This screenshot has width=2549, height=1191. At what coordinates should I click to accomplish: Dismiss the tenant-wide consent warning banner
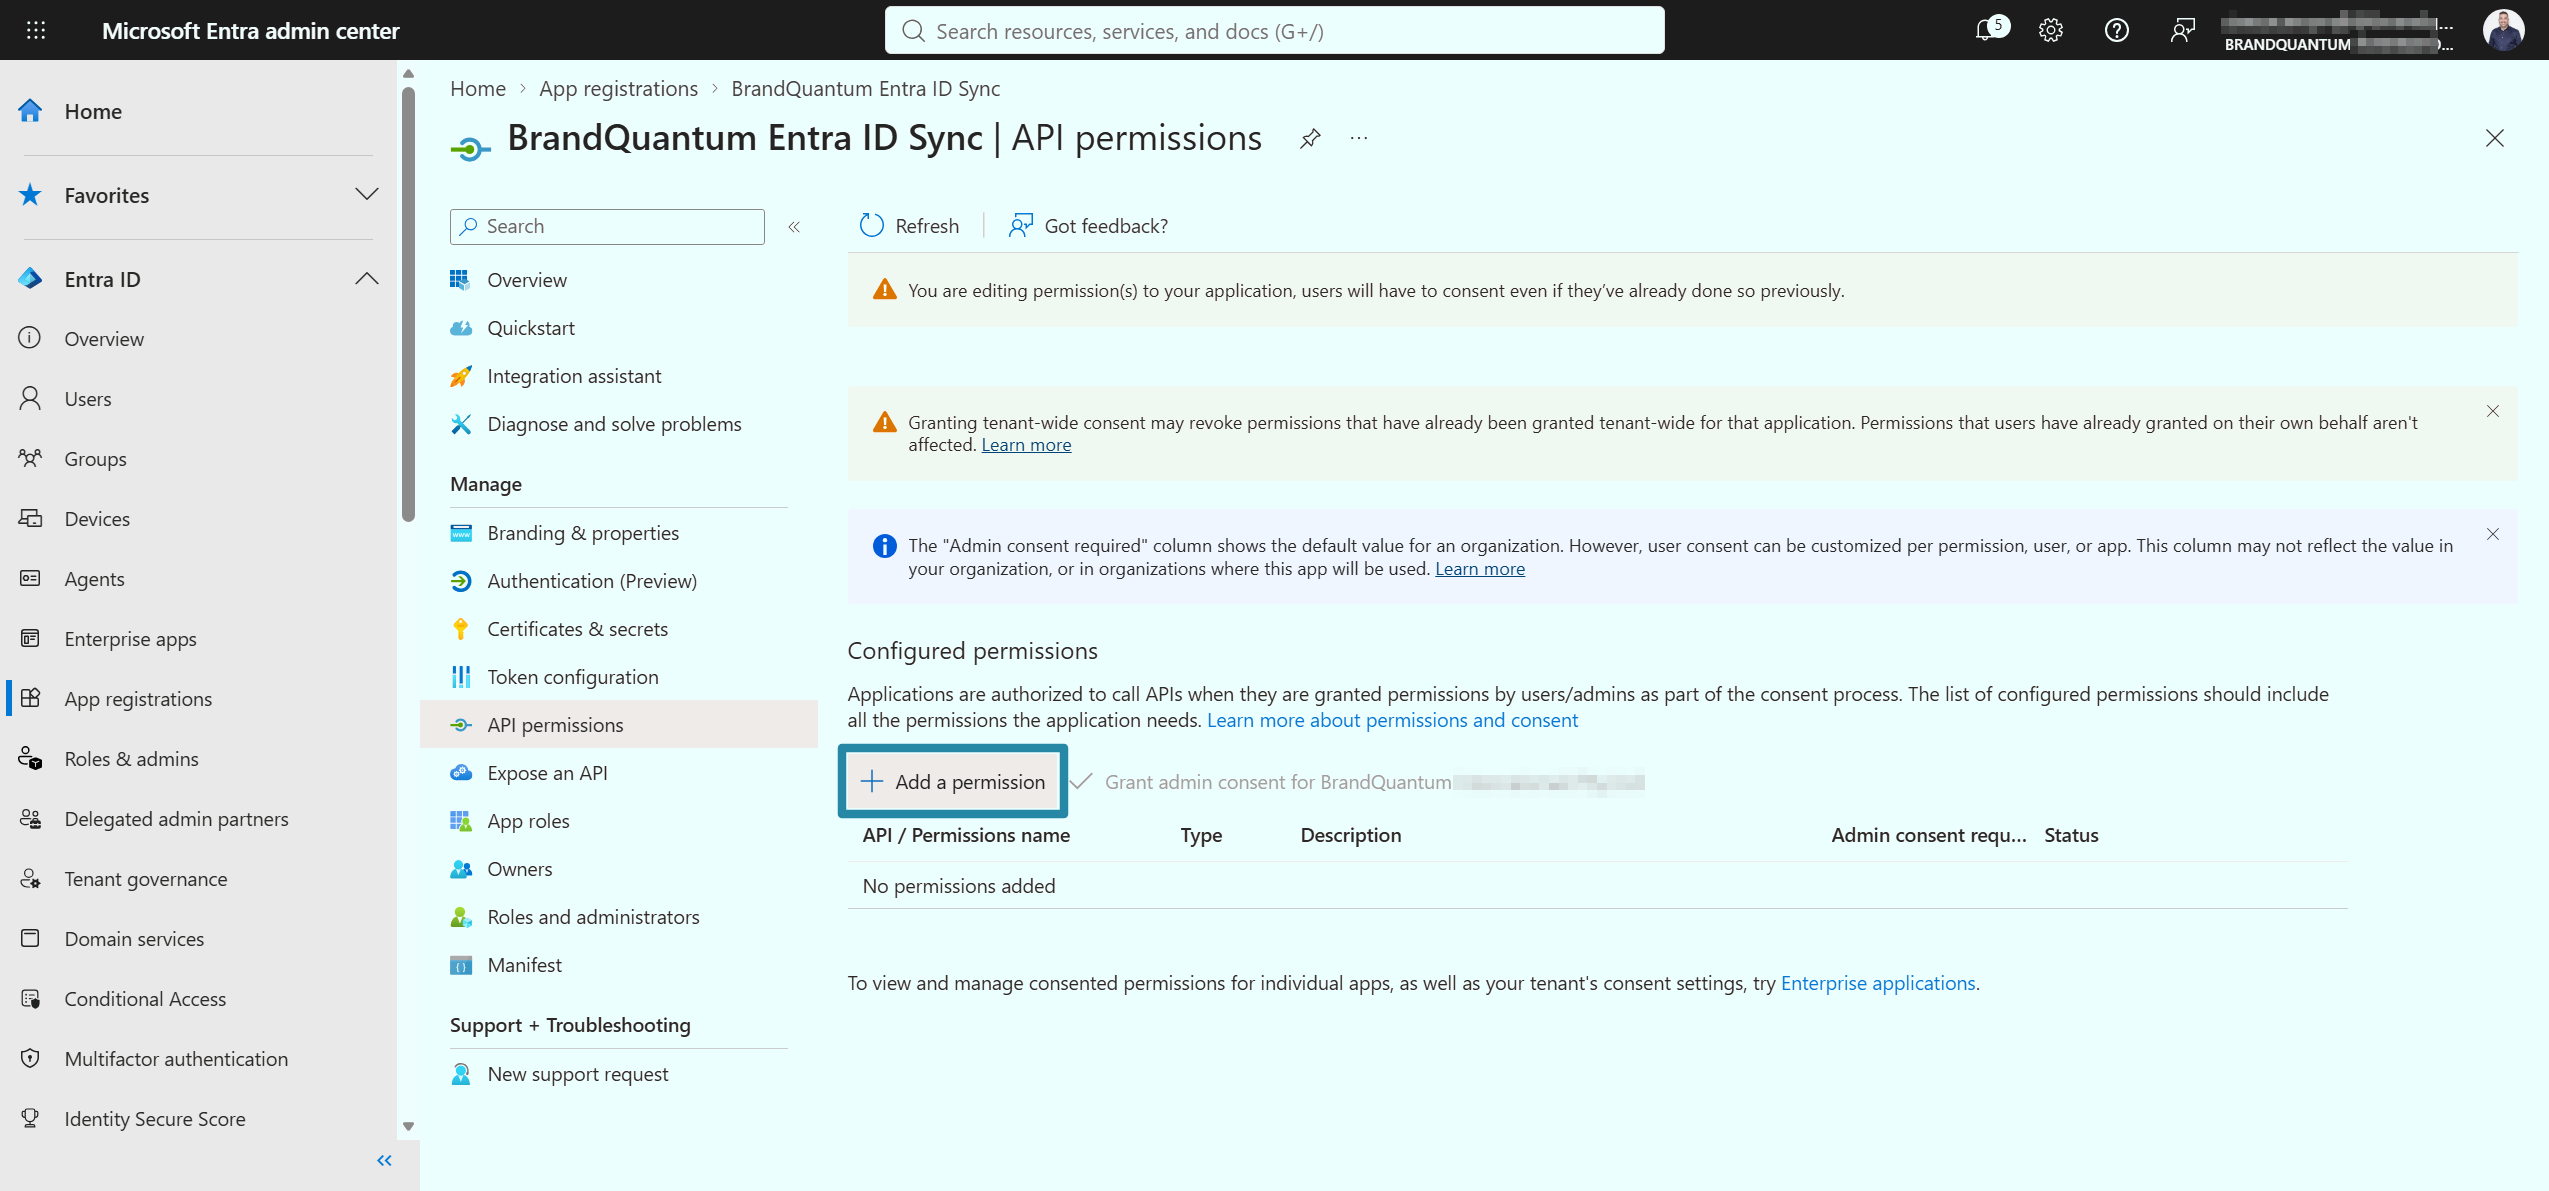(2492, 411)
